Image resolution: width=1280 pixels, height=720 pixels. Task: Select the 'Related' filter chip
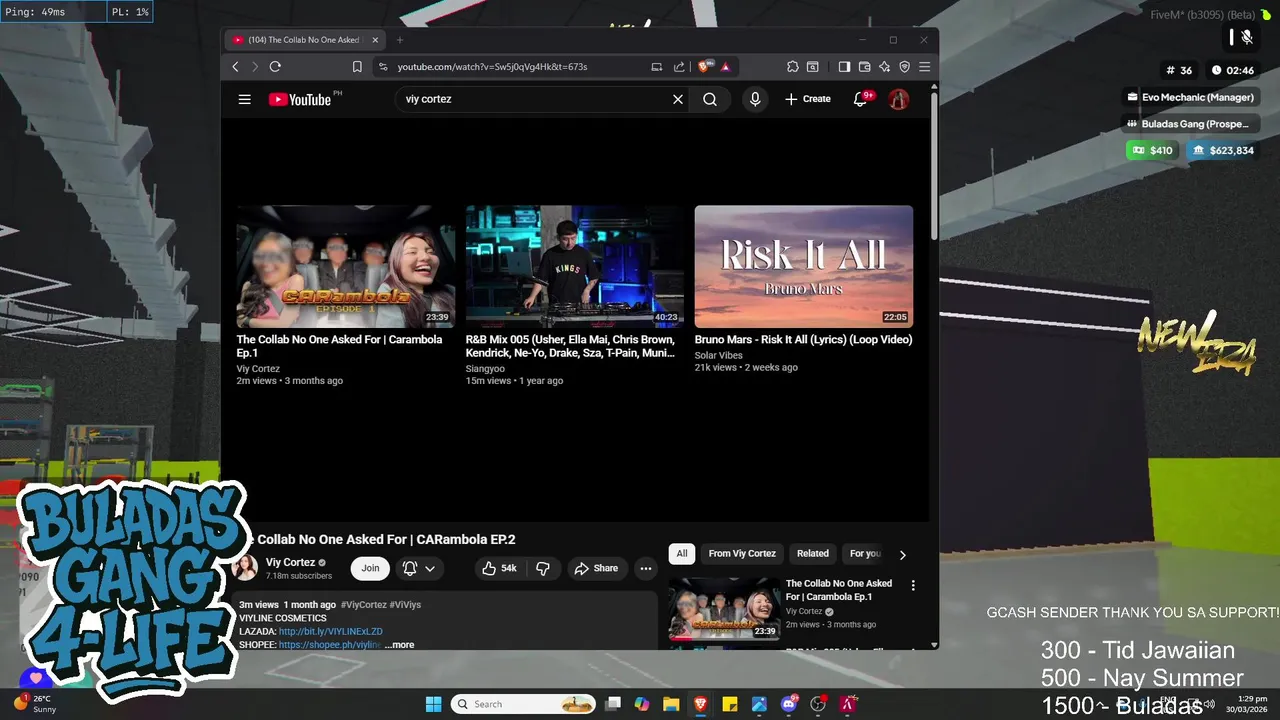pos(813,553)
